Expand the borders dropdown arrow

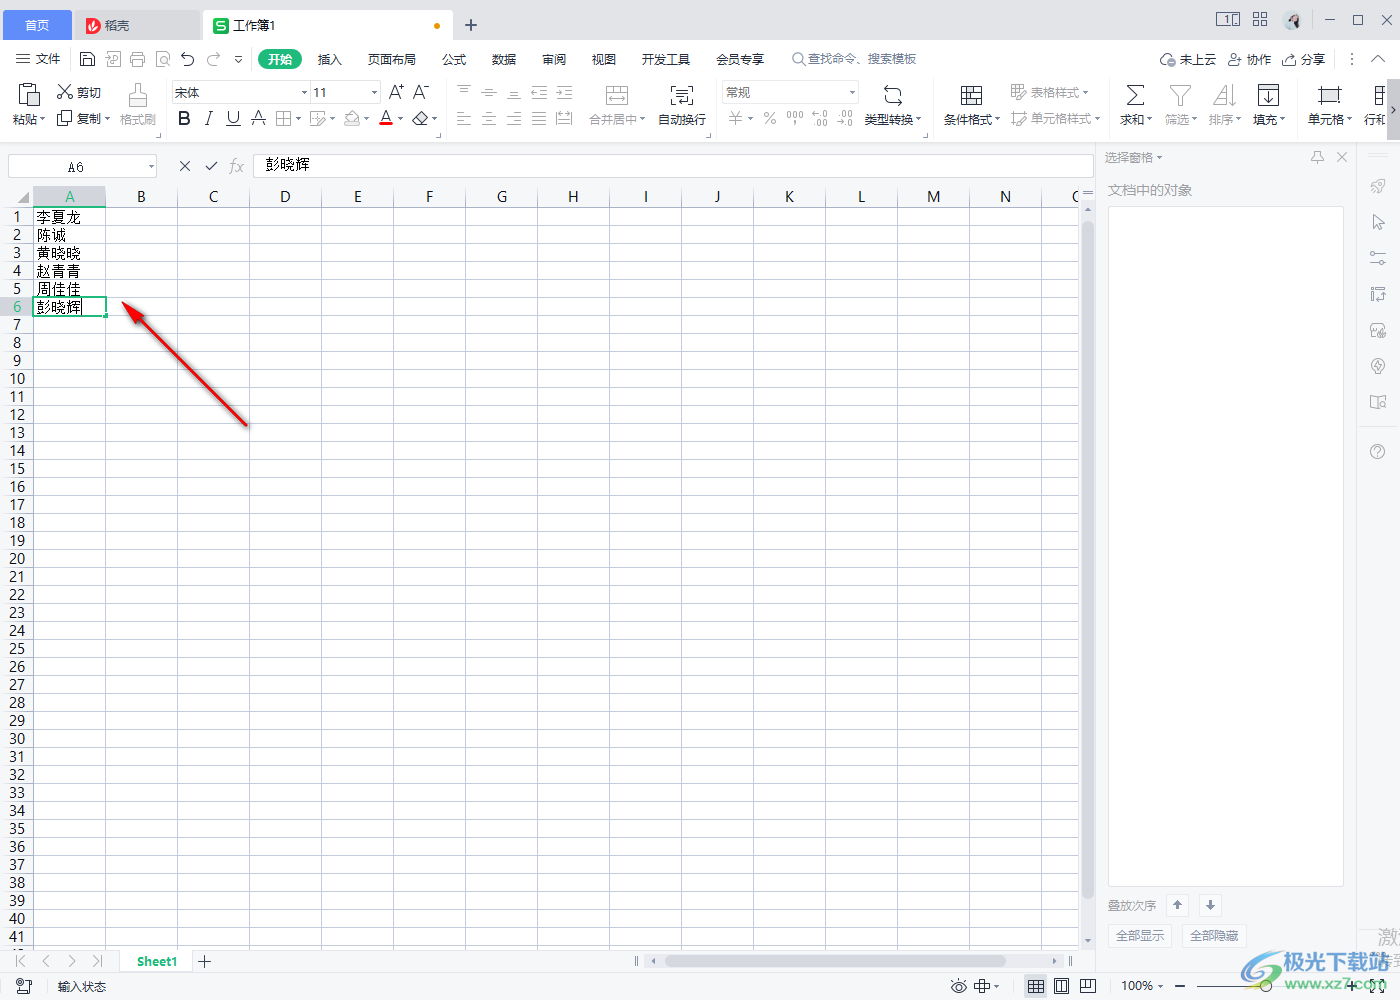(x=299, y=119)
